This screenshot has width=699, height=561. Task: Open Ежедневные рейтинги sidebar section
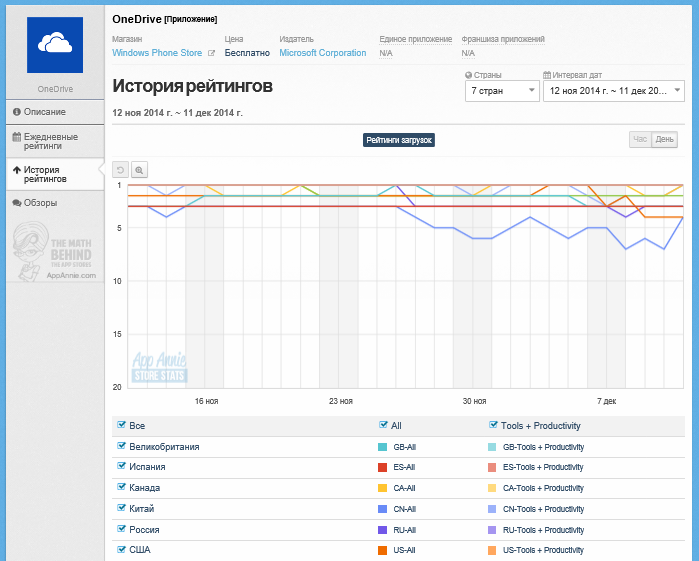click(x=55, y=141)
